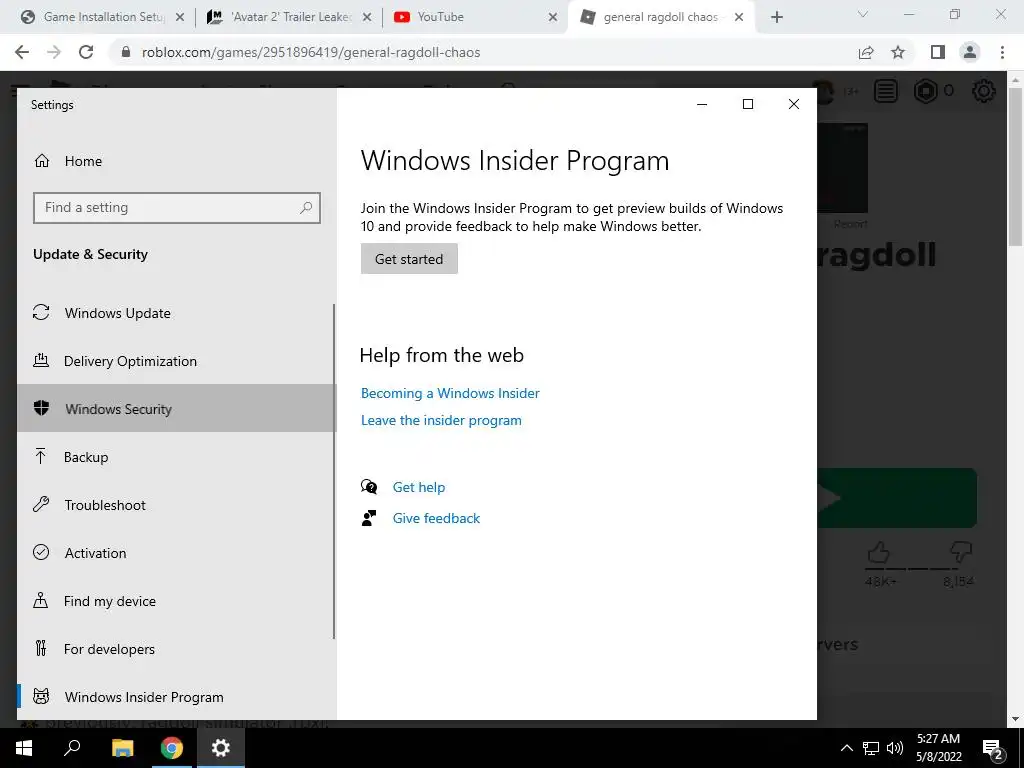Toggle Chrome side panel
The image size is (1024, 768).
click(x=938, y=52)
